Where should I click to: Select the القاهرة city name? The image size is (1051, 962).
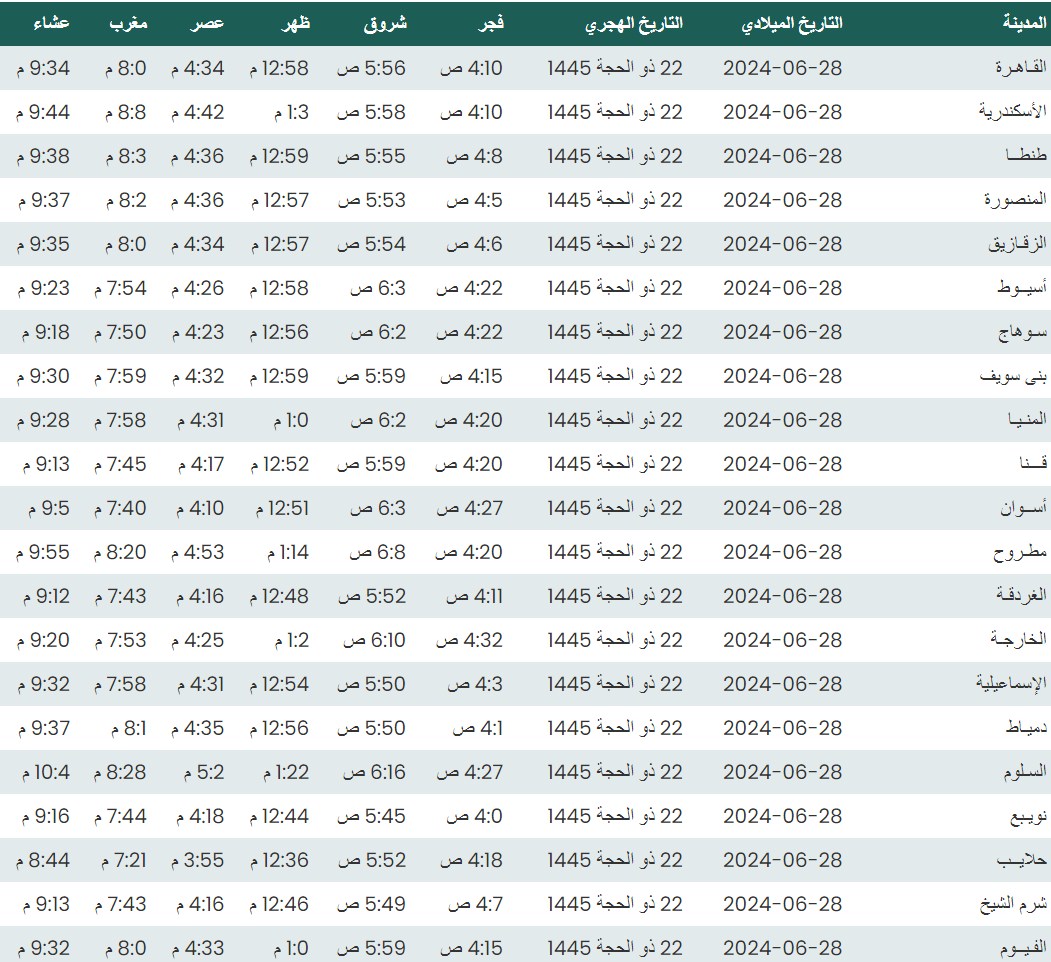(x=1020, y=68)
